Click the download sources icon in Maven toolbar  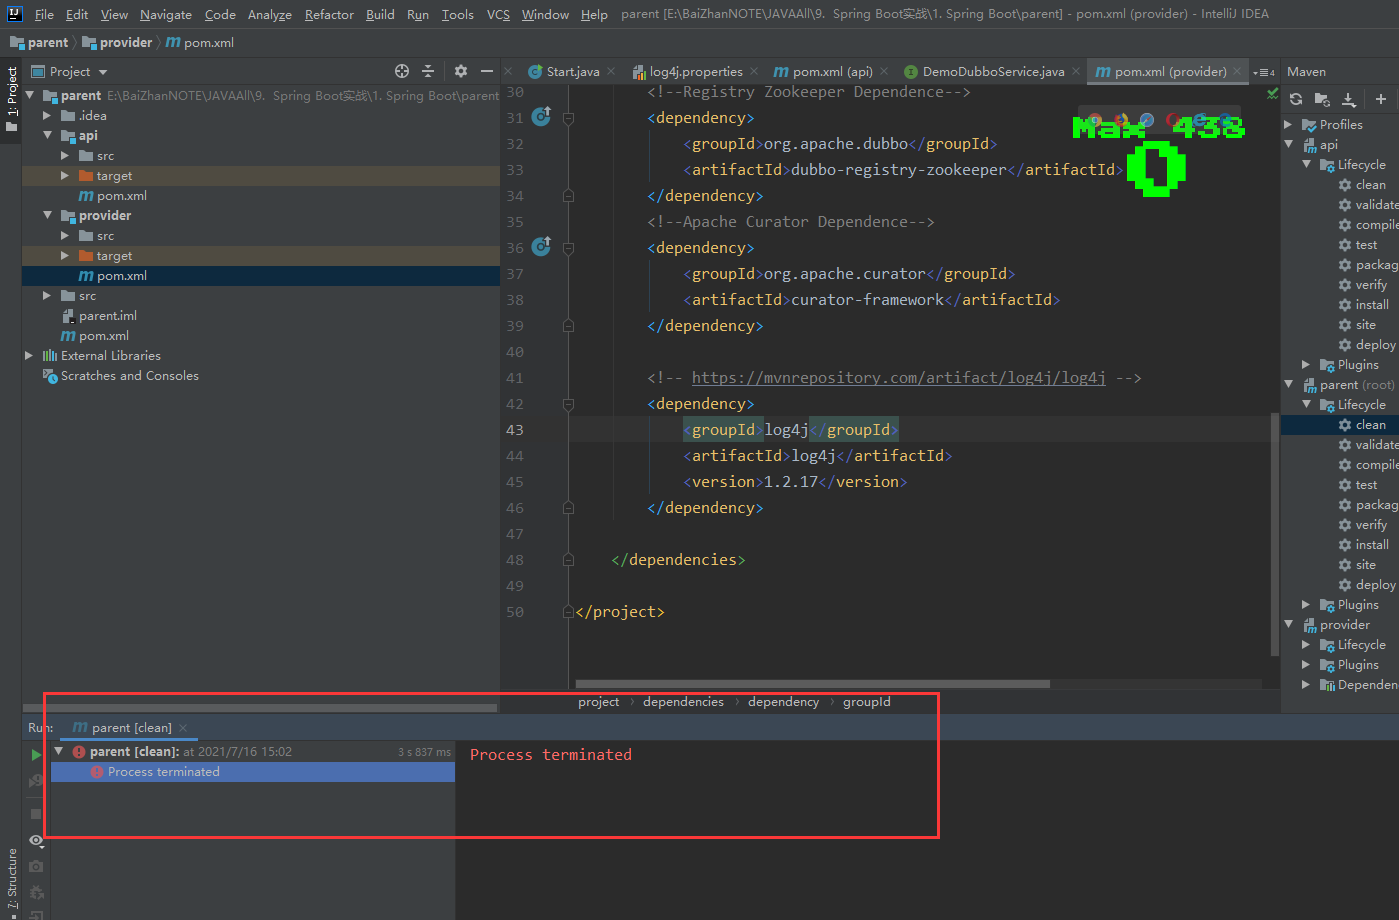pos(1349,99)
